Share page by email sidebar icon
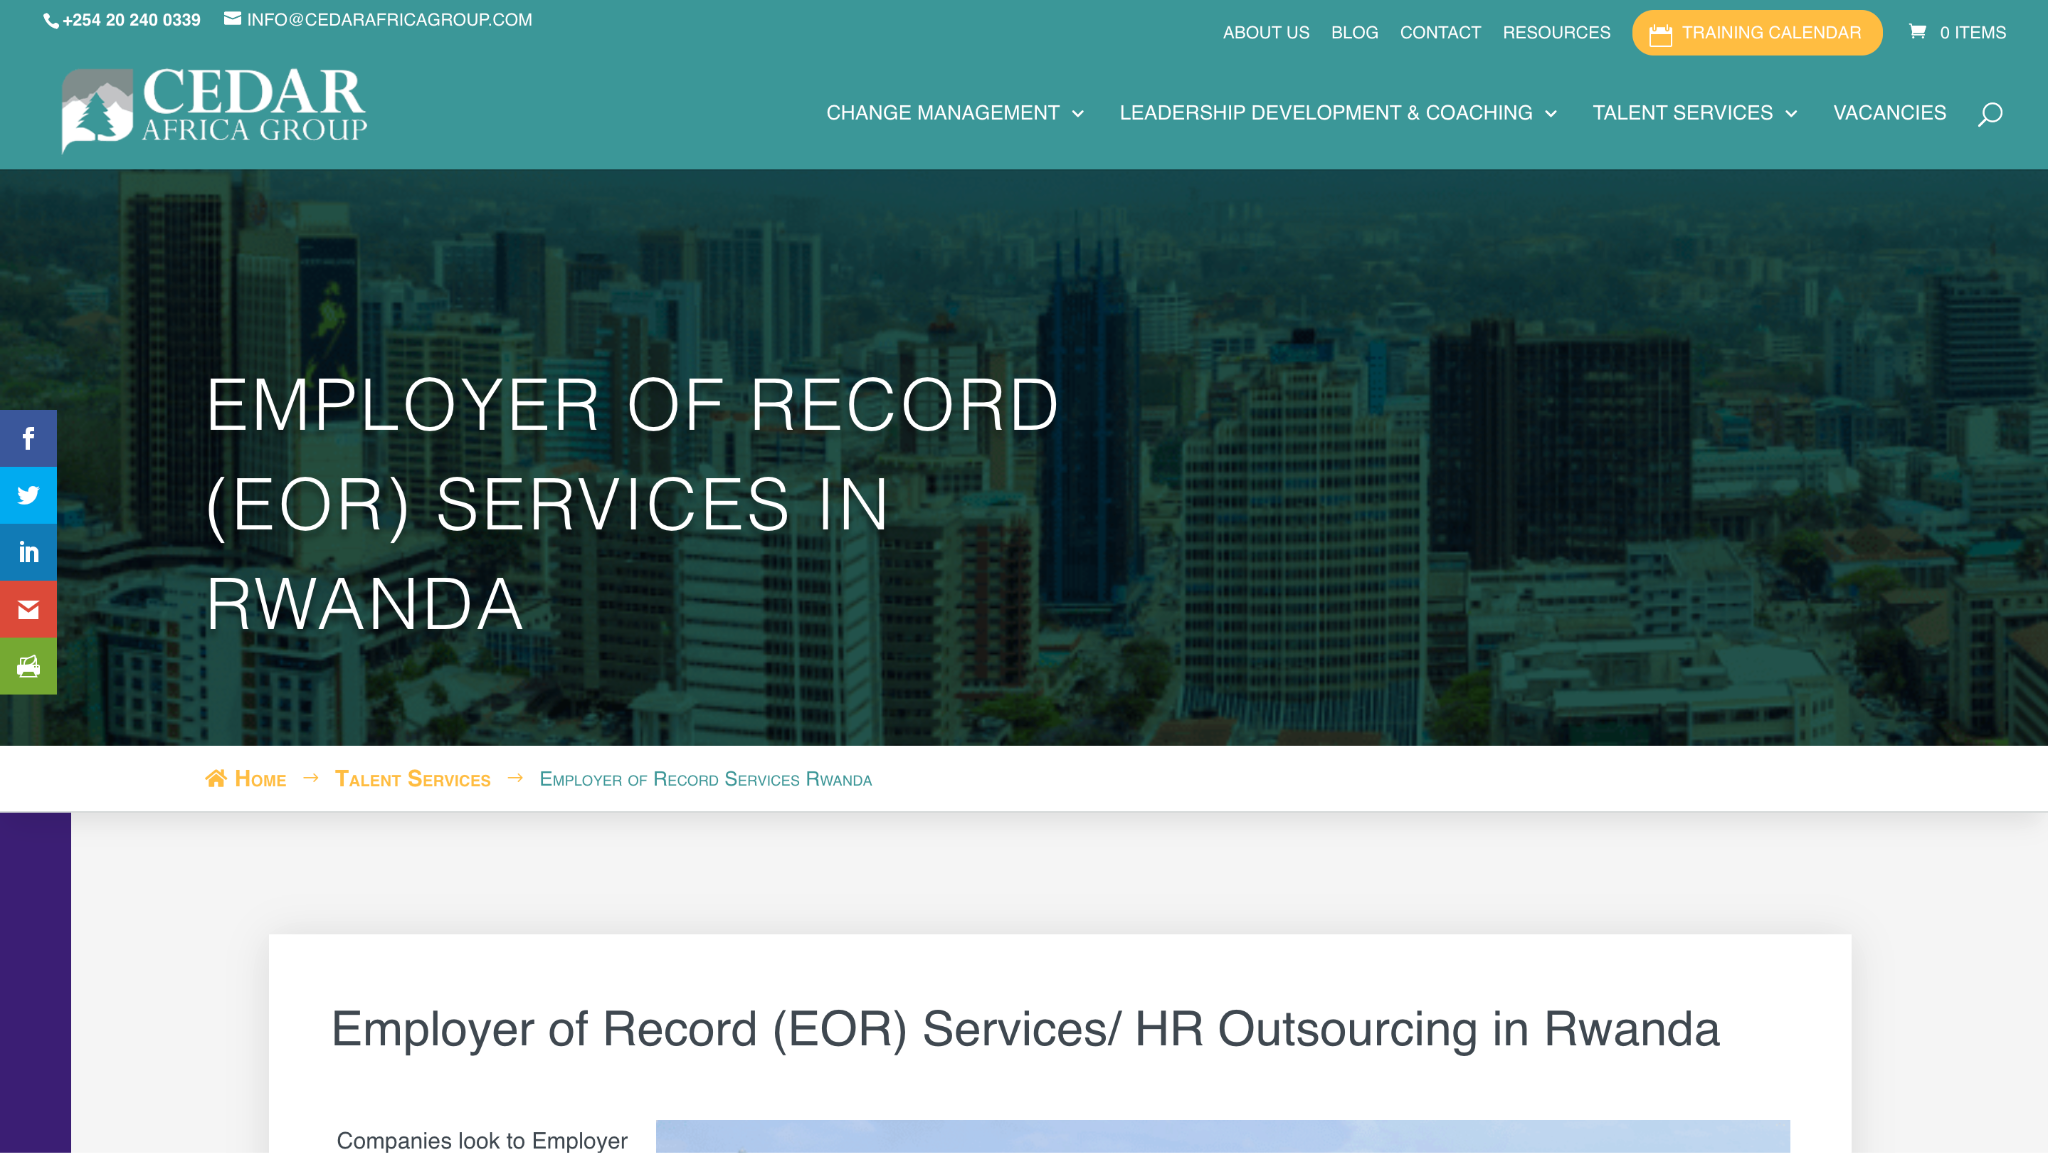 coord(28,609)
